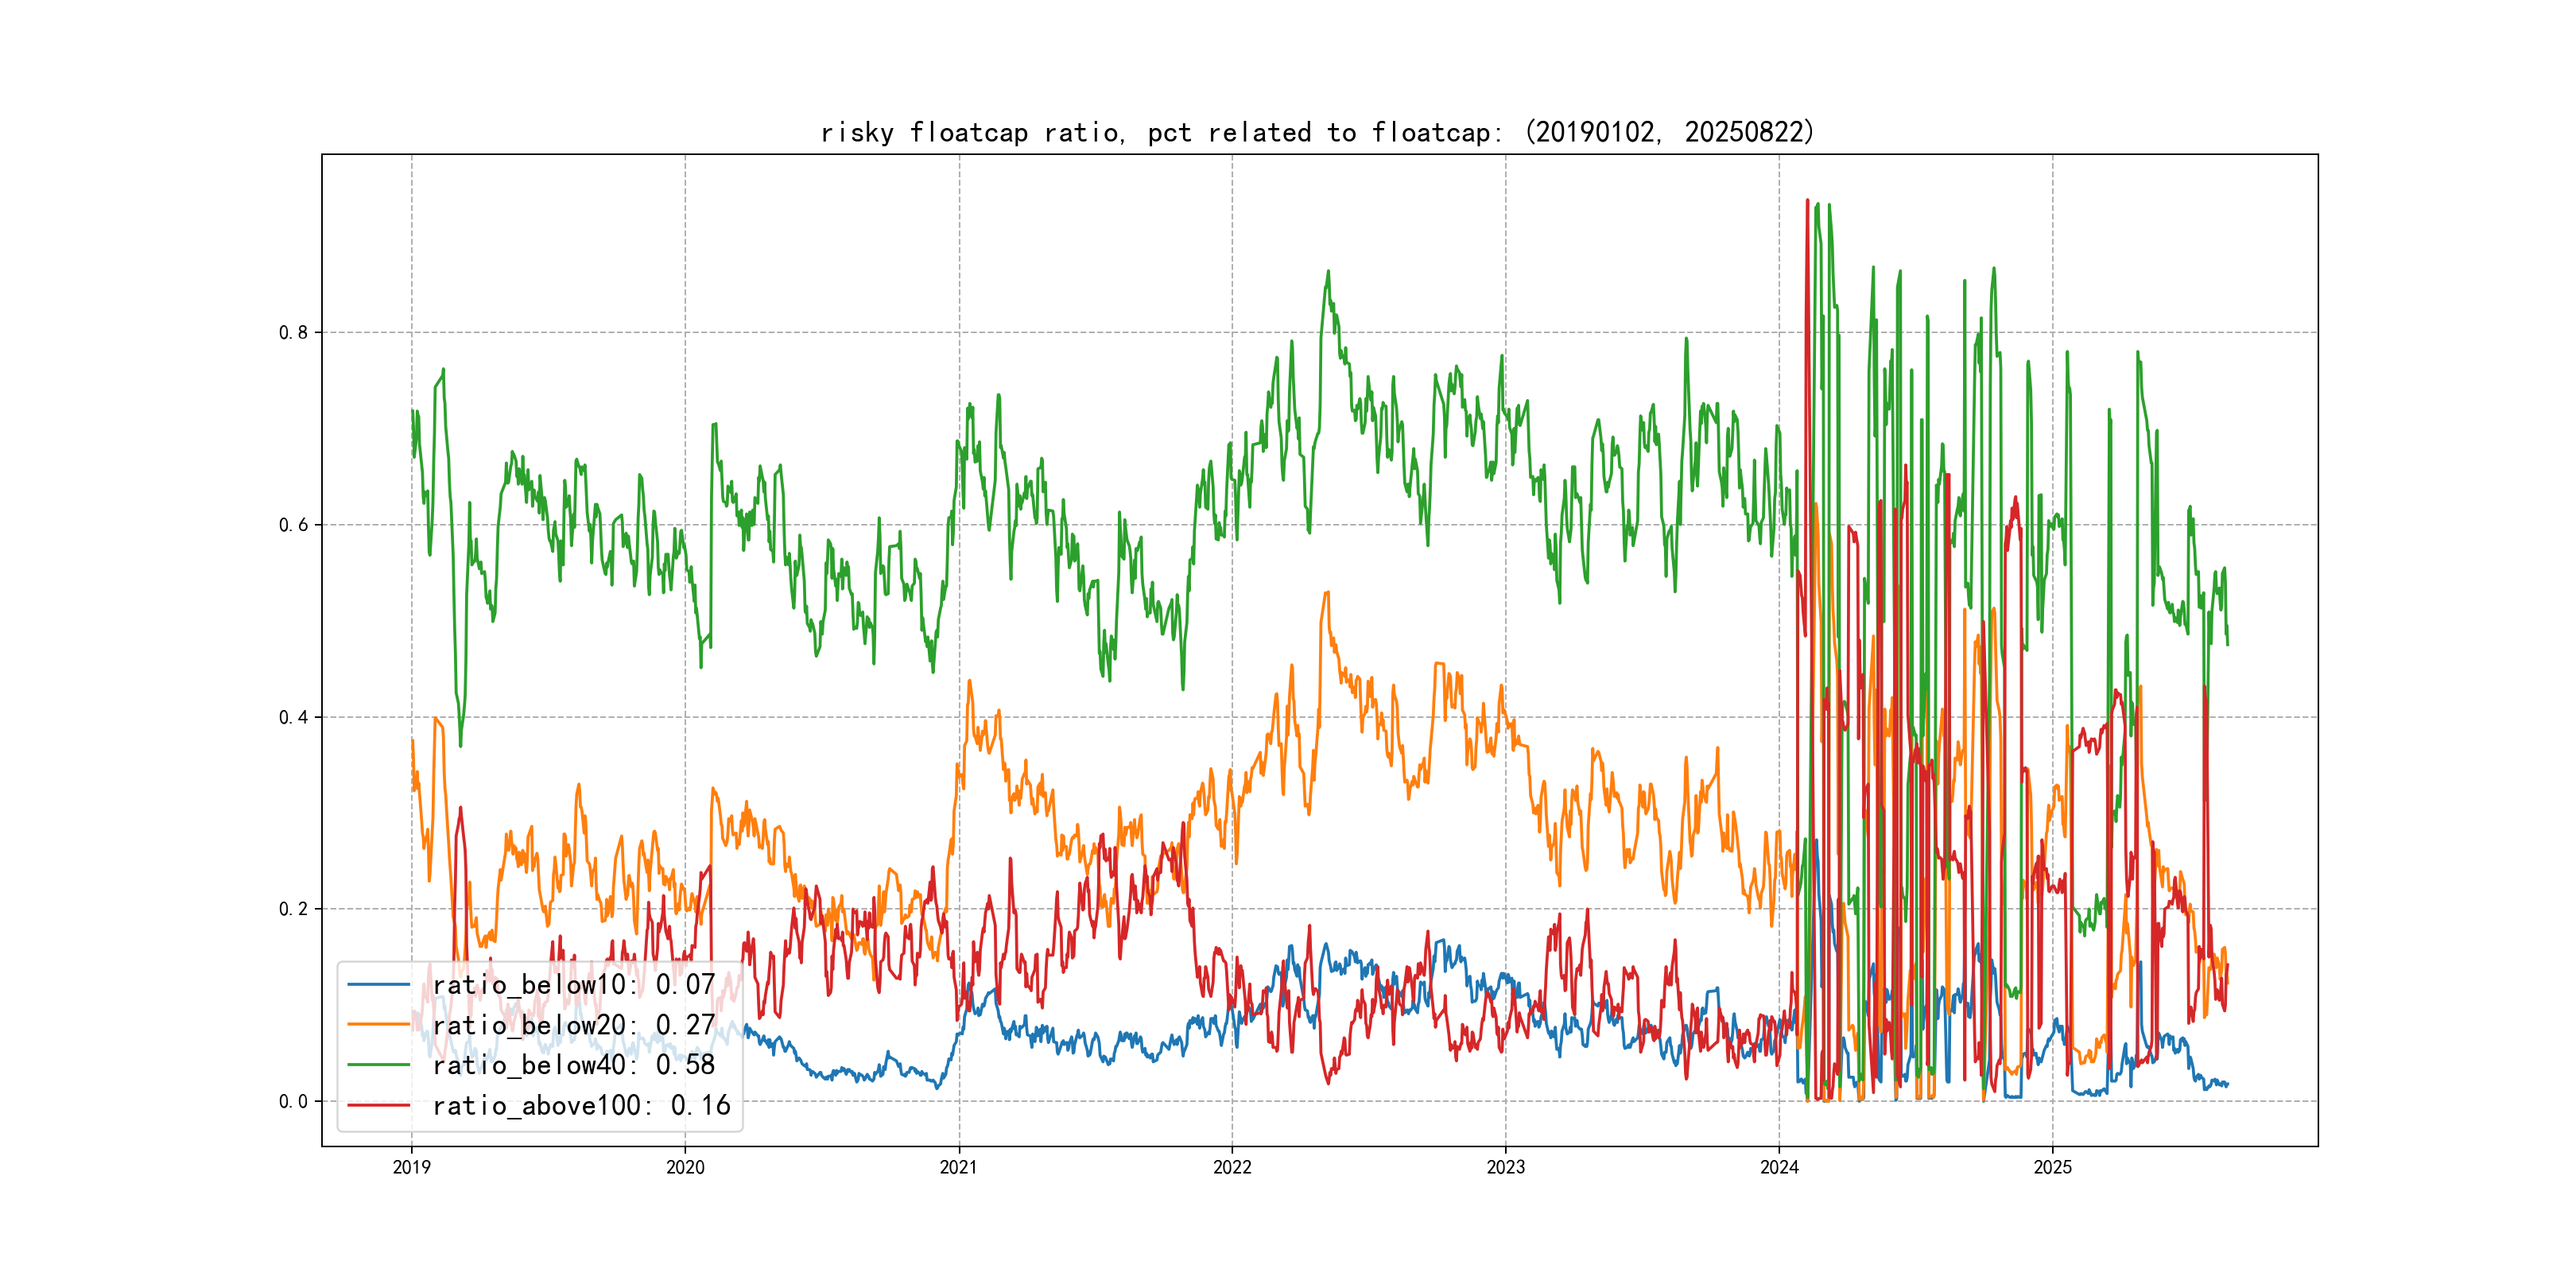The width and height of the screenshot is (2576, 1288).
Task: Click the blue ratio_below10 legend line
Action: [x=378, y=985]
